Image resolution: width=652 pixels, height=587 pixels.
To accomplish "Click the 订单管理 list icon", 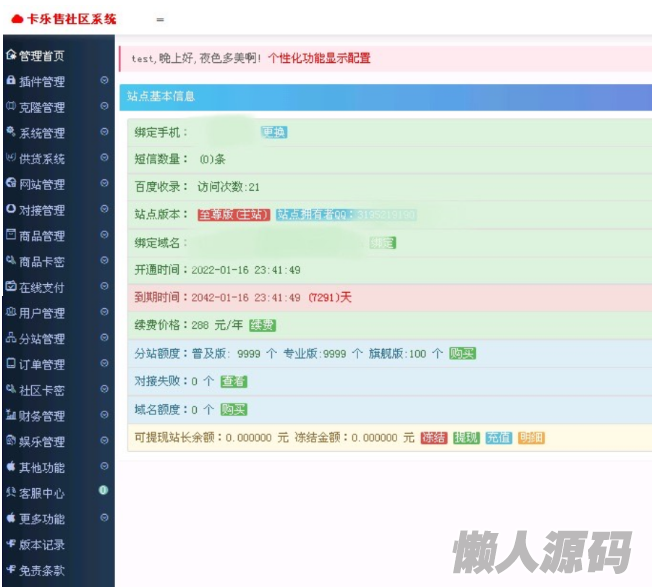I will point(11,363).
